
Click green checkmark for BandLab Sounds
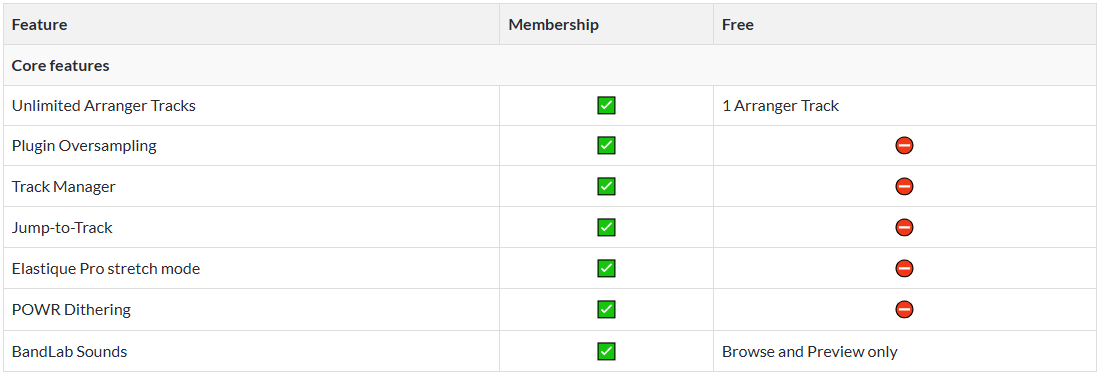tap(606, 351)
